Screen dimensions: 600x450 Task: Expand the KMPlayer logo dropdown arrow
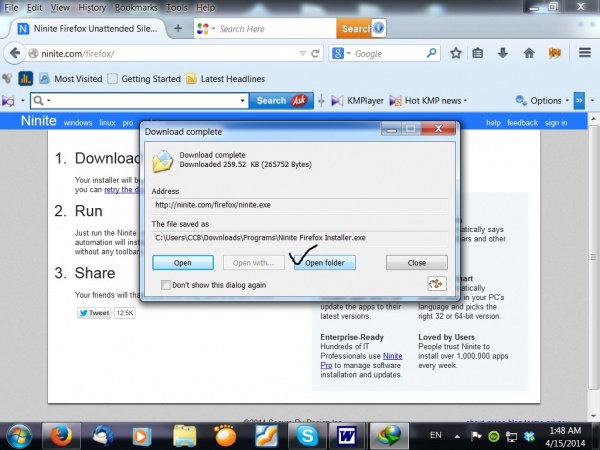[23, 101]
